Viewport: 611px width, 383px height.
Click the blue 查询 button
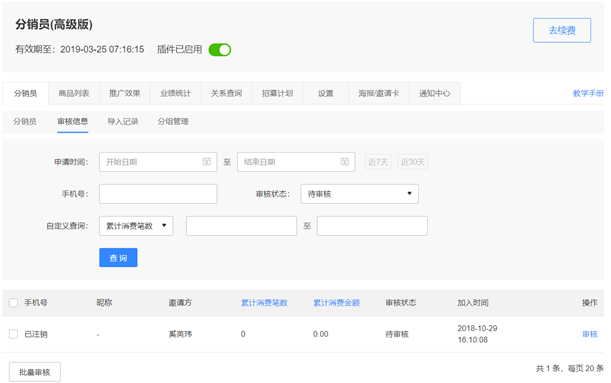[x=118, y=258]
